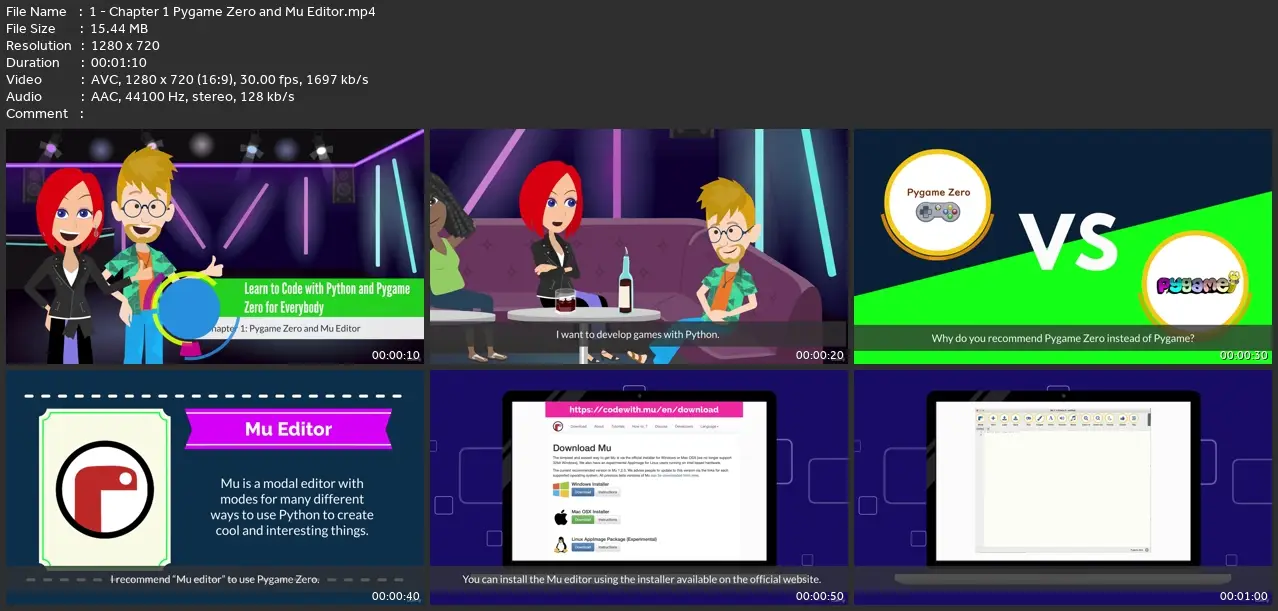Image resolution: width=1278 pixels, height=611 pixels.
Task: Click the Linux AppImage penguin icon
Action: pos(561,545)
